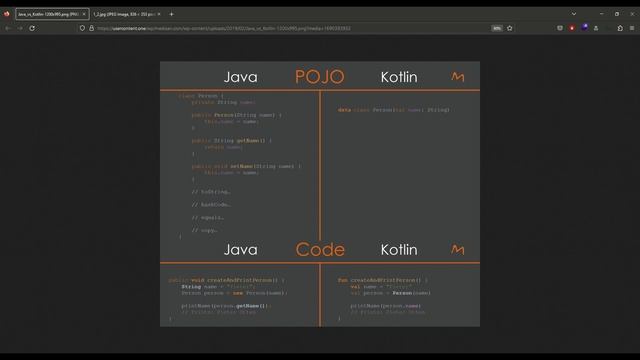
Task: Click the Java vs Kotlin image
Action: pos(320,194)
